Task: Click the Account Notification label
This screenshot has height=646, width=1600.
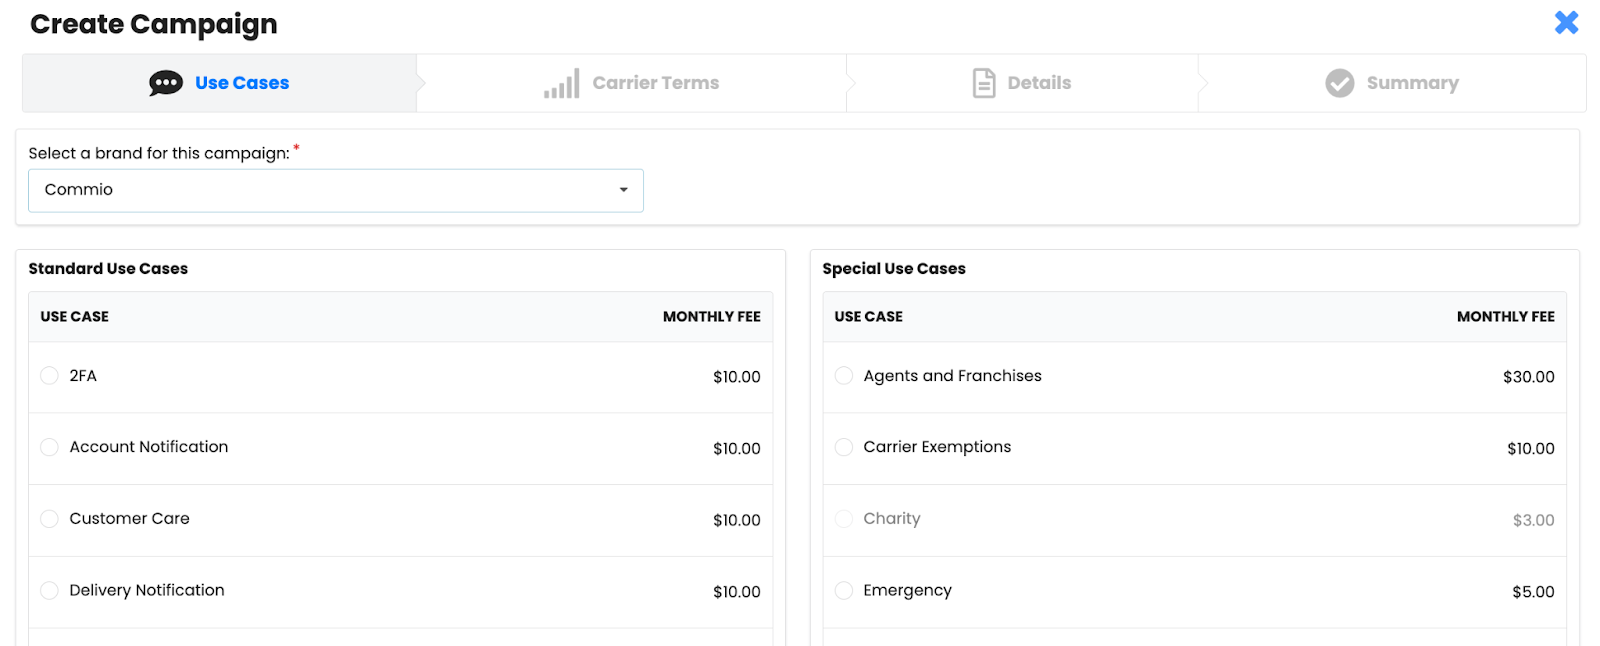Action: [149, 447]
